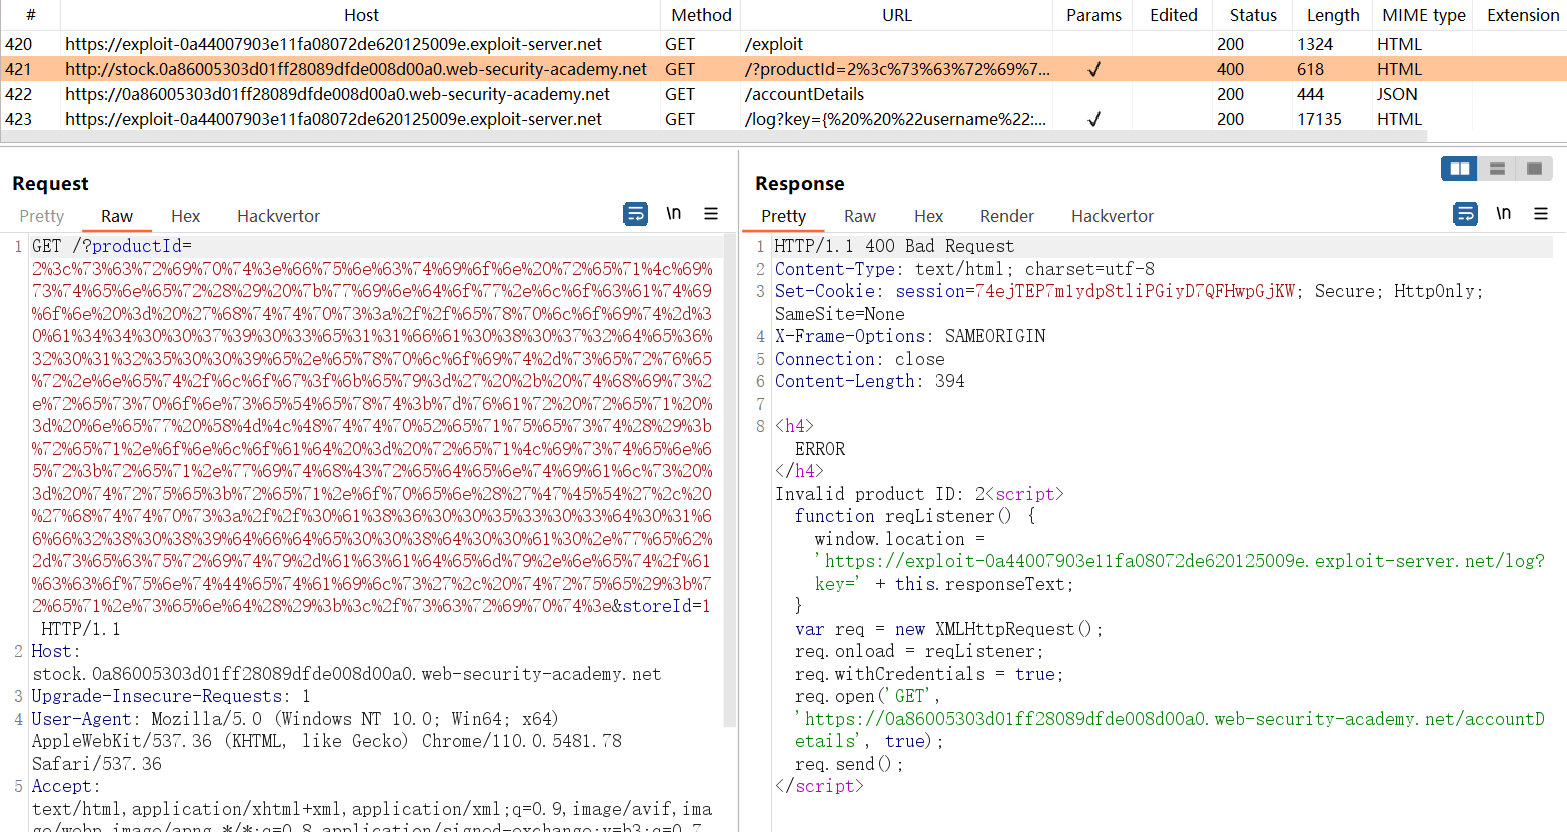Click the Response panel title

(800, 184)
